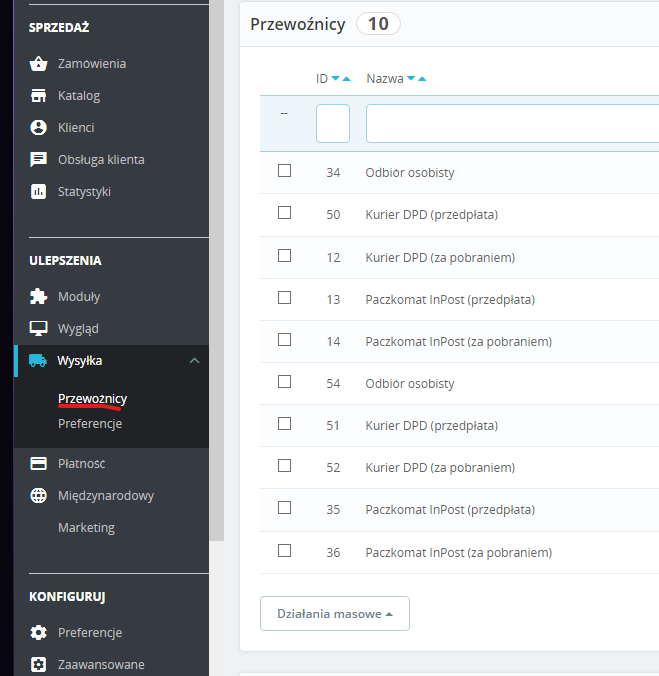Click the Zamówienia basket icon
This screenshot has width=659, height=676.
[x=39, y=64]
